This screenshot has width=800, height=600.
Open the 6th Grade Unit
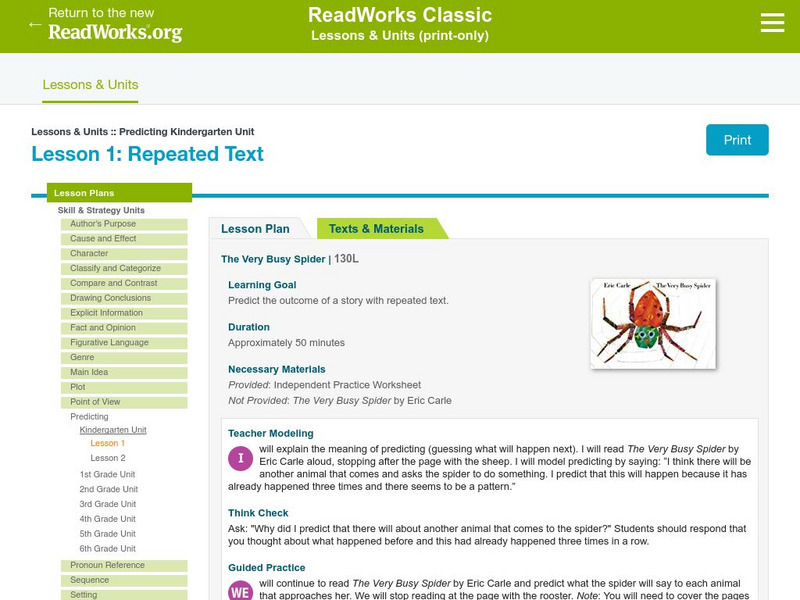(x=108, y=548)
